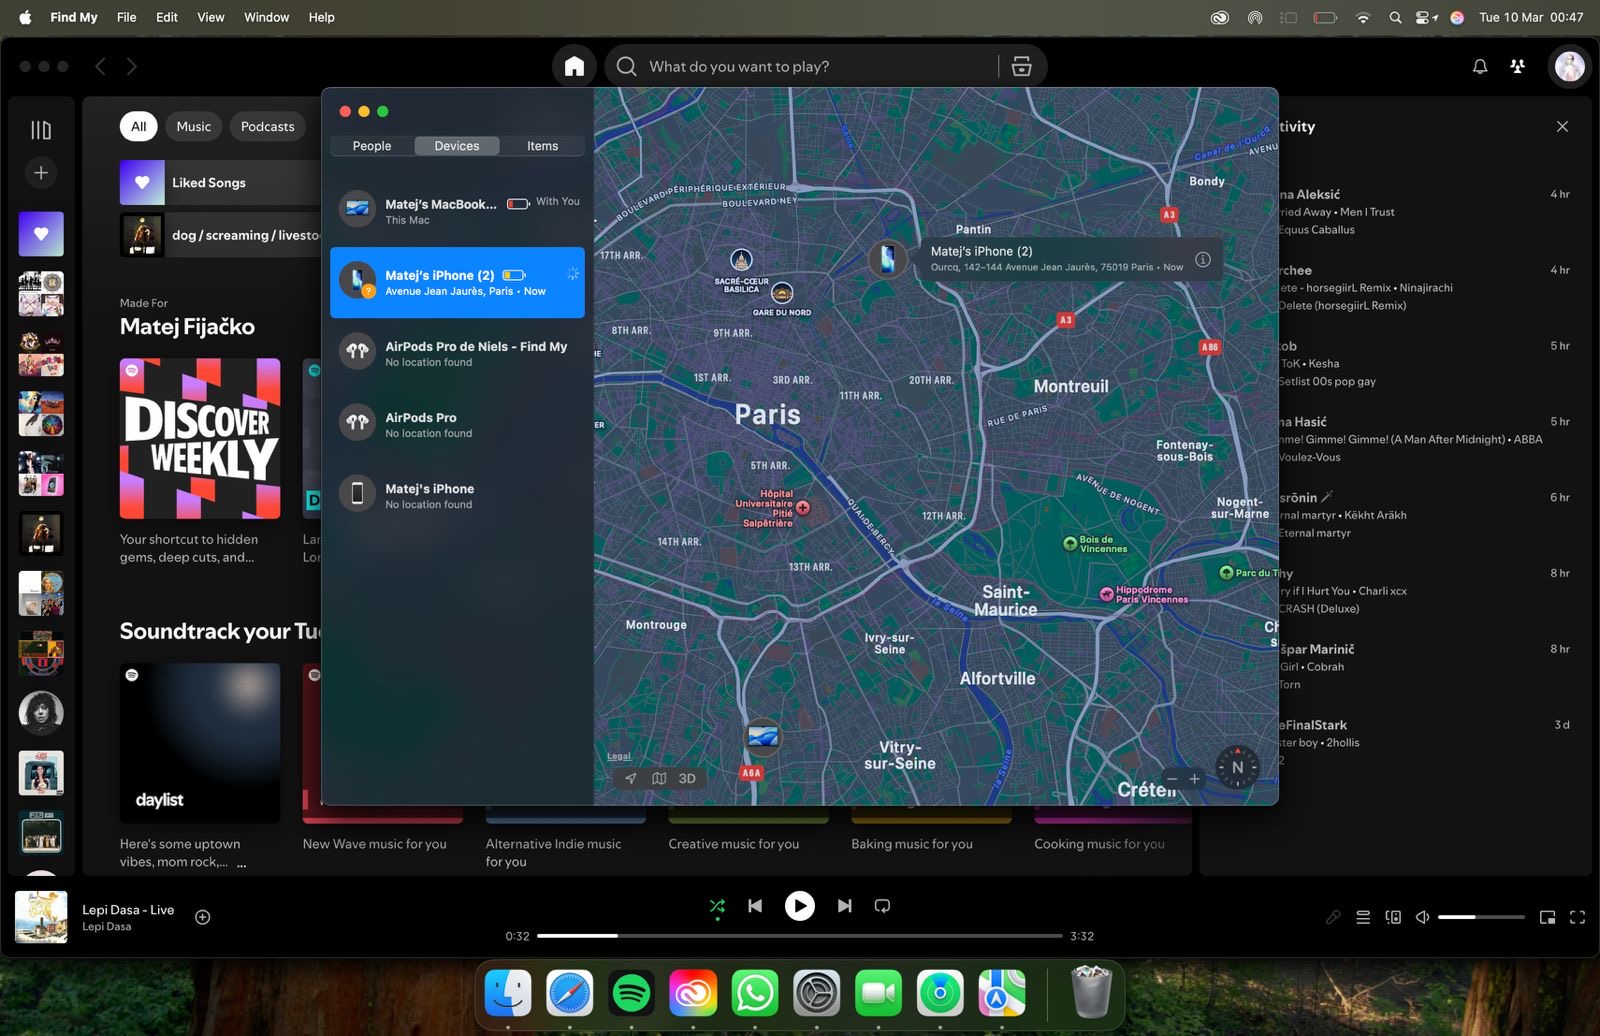This screenshot has height=1036, width=1600.
Task: Toggle shuffle playback
Action: pos(717,906)
